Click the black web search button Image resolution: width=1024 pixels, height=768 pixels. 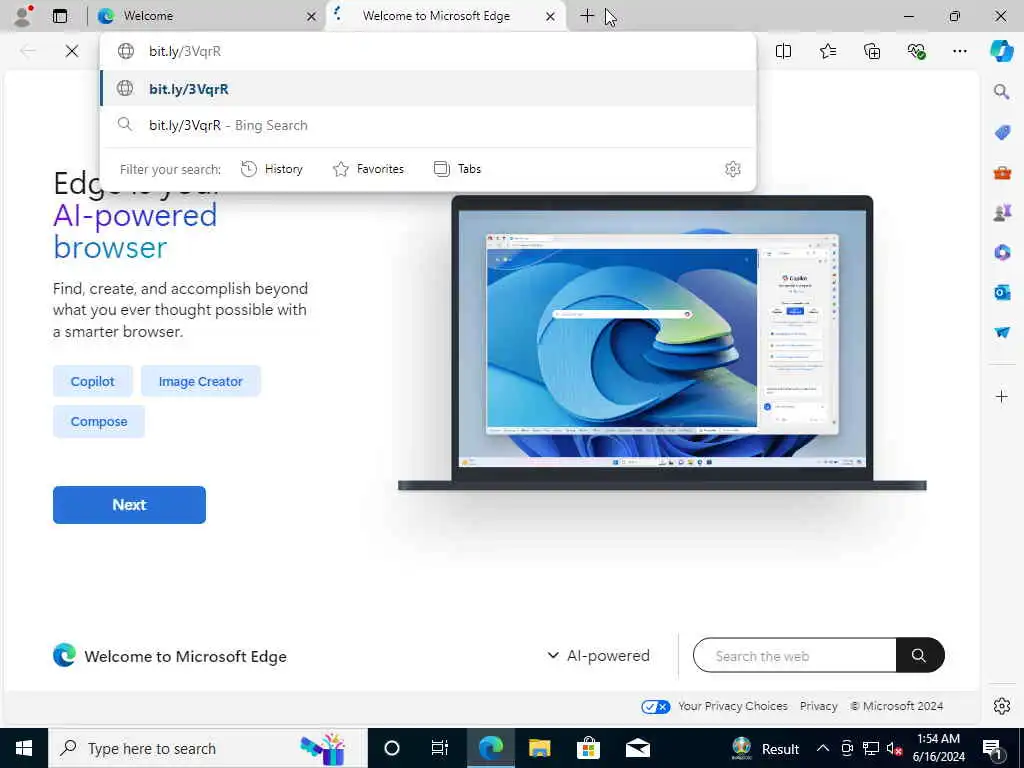click(x=920, y=656)
